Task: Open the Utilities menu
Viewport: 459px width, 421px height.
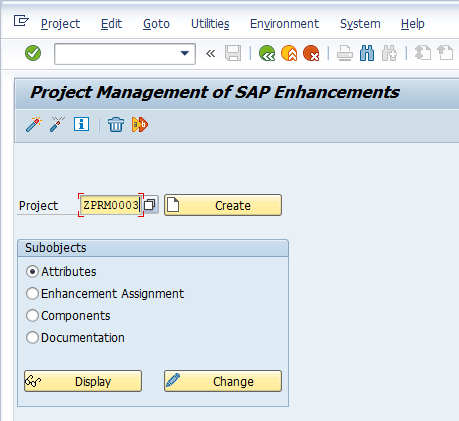Action: 210,24
